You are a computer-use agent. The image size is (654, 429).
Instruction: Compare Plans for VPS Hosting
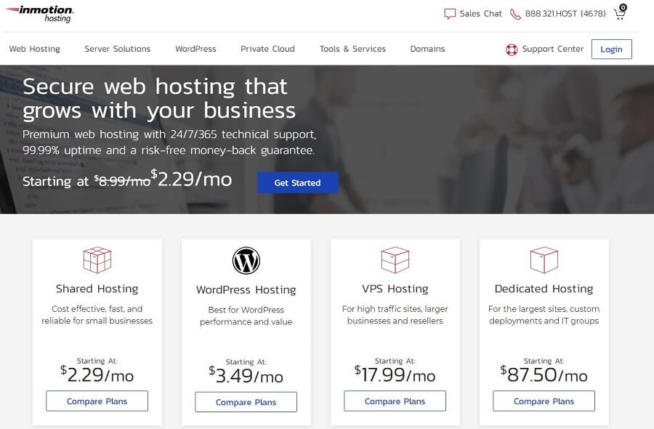coord(395,401)
